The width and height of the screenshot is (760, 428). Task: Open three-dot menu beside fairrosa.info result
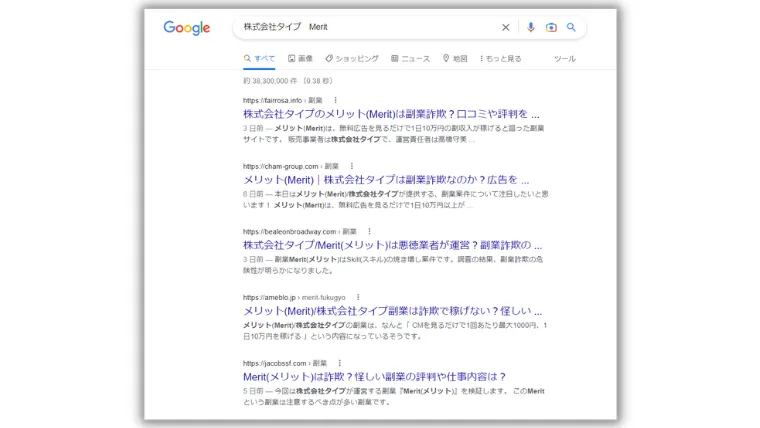click(335, 101)
